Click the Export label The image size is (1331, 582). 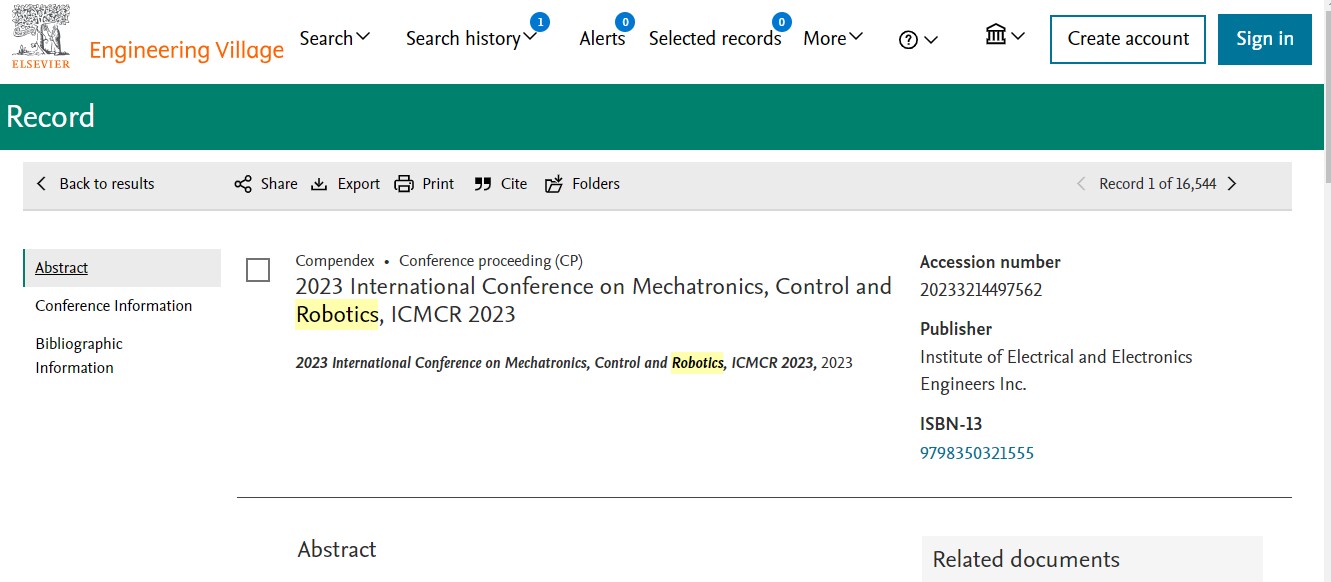[359, 184]
